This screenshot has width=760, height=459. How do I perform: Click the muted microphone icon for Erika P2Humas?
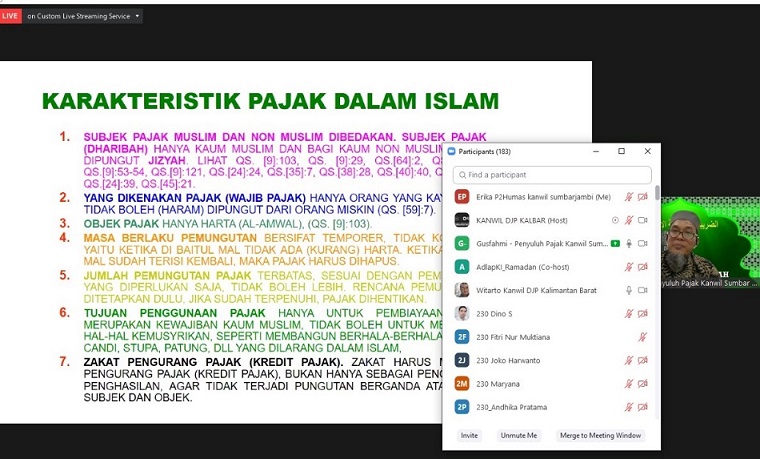click(x=629, y=197)
